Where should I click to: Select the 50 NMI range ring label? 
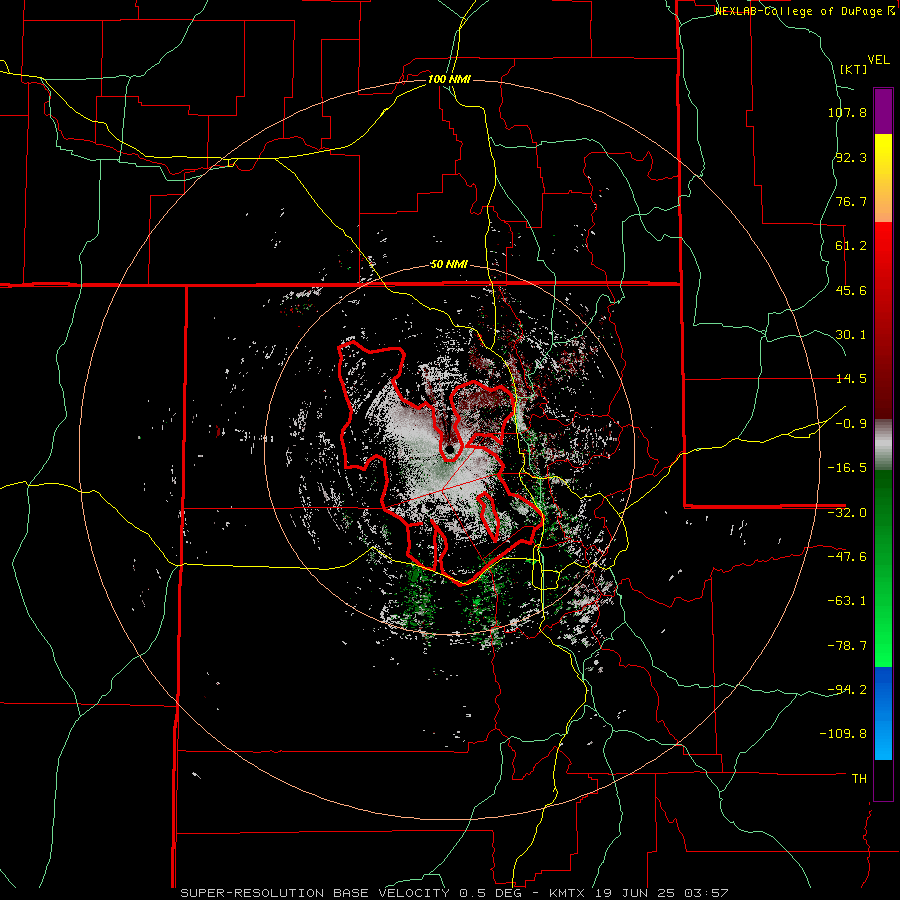449,265
